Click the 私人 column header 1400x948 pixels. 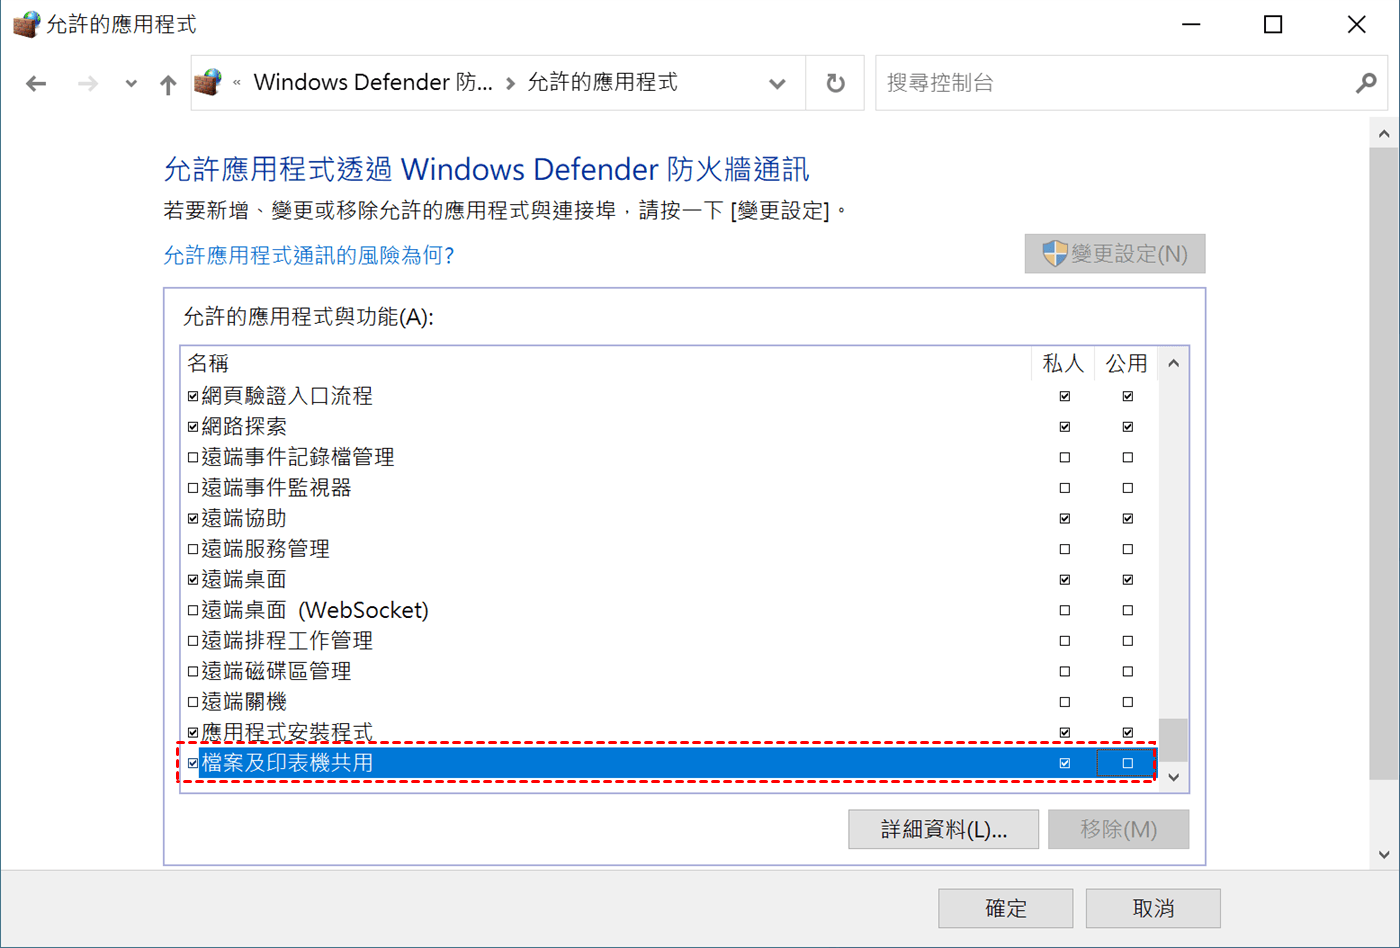pos(1063,363)
